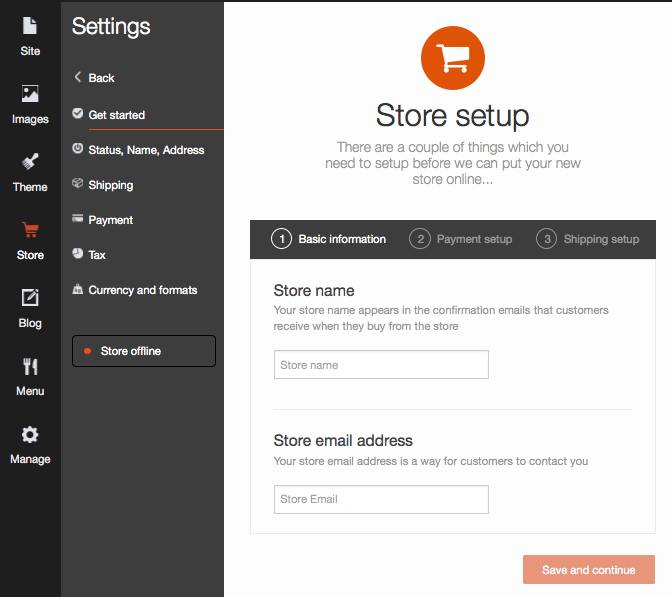This screenshot has width=672, height=597.
Task: Open Currency and formats settings
Action: click(143, 290)
